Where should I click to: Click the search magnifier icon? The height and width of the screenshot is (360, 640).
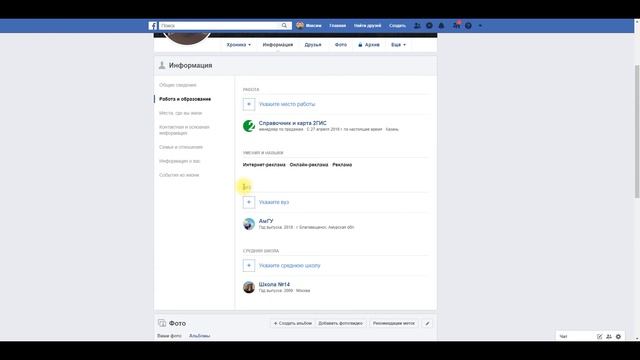pyautogui.click(x=284, y=26)
